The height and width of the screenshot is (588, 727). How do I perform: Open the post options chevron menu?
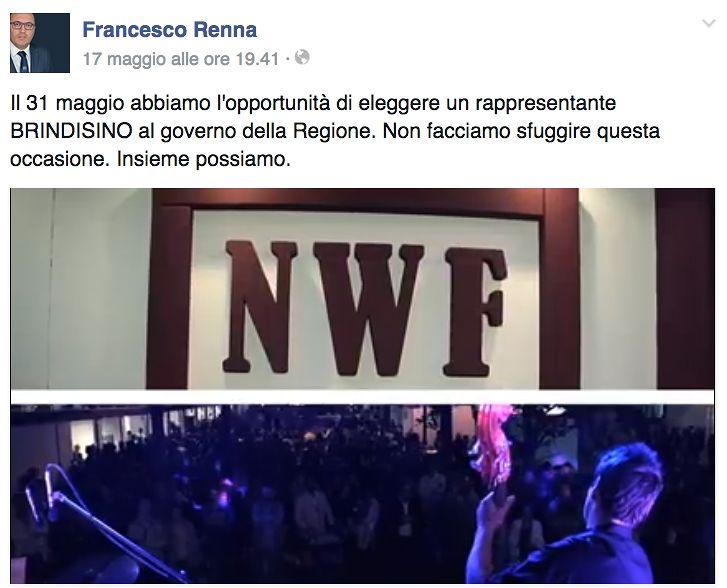[x=708, y=23]
